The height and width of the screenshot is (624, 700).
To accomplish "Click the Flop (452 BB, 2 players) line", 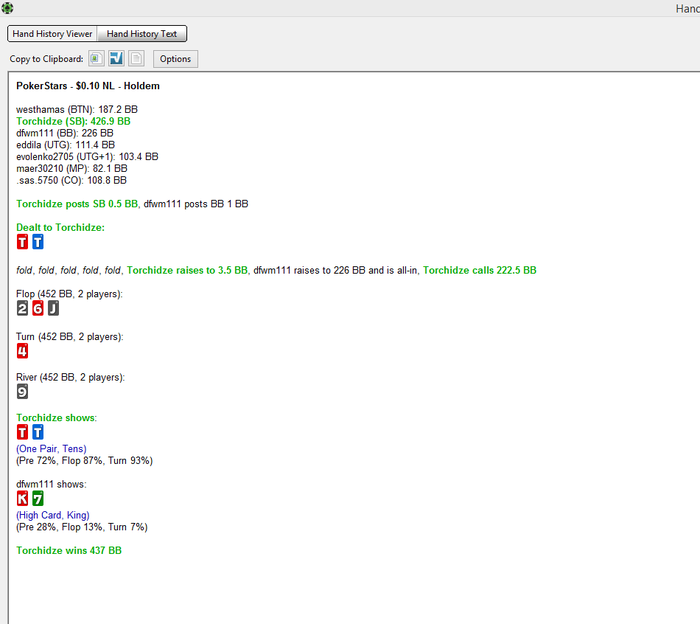I will [x=69, y=294].
